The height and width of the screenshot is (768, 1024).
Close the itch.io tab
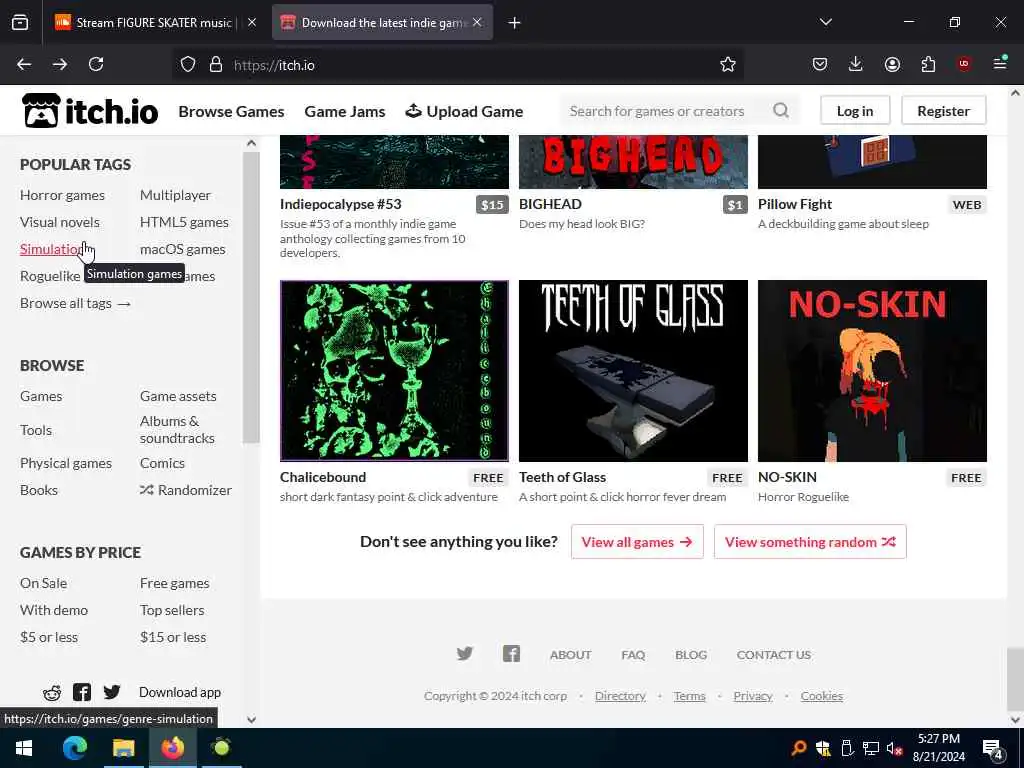pyautogui.click(x=477, y=22)
